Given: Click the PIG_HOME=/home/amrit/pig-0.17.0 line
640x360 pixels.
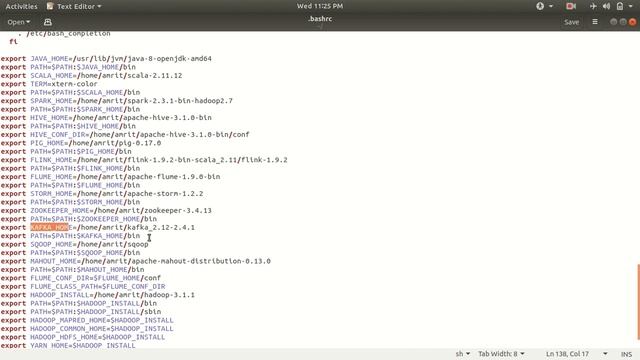Looking at the screenshot, I should pyautogui.click(x=81, y=143).
